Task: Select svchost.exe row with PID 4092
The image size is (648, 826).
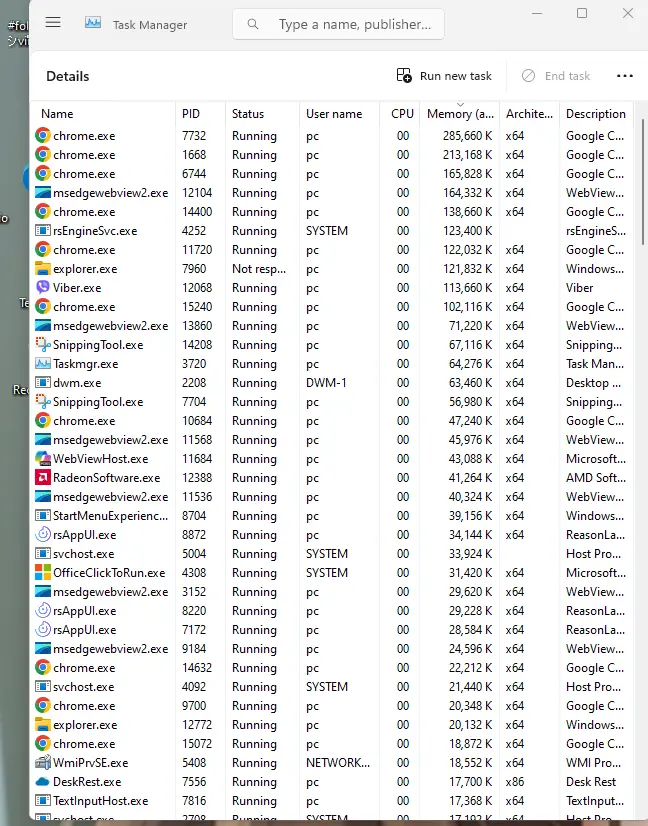Action: (x=332, y=687)
